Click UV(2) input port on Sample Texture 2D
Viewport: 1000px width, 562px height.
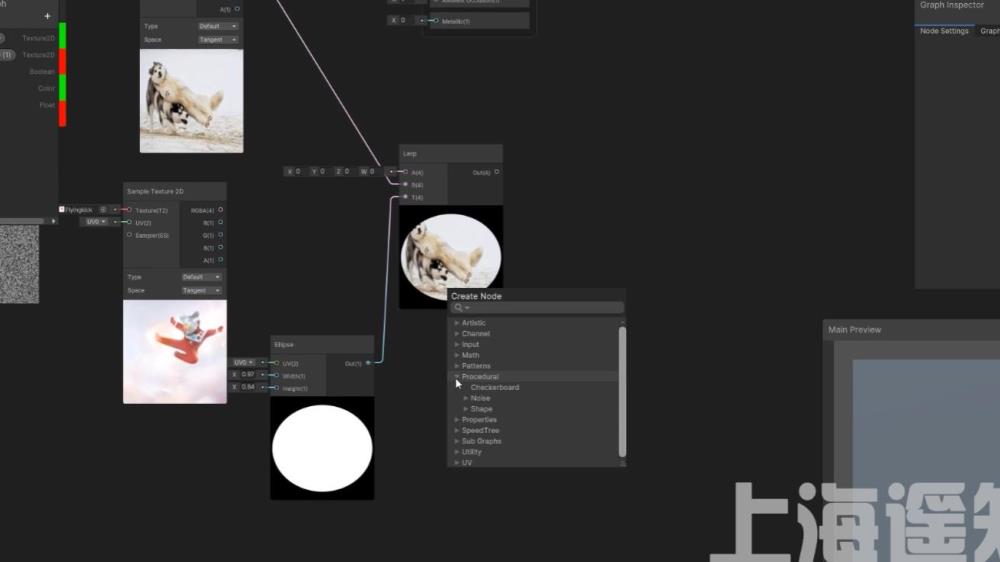point(129,222)
